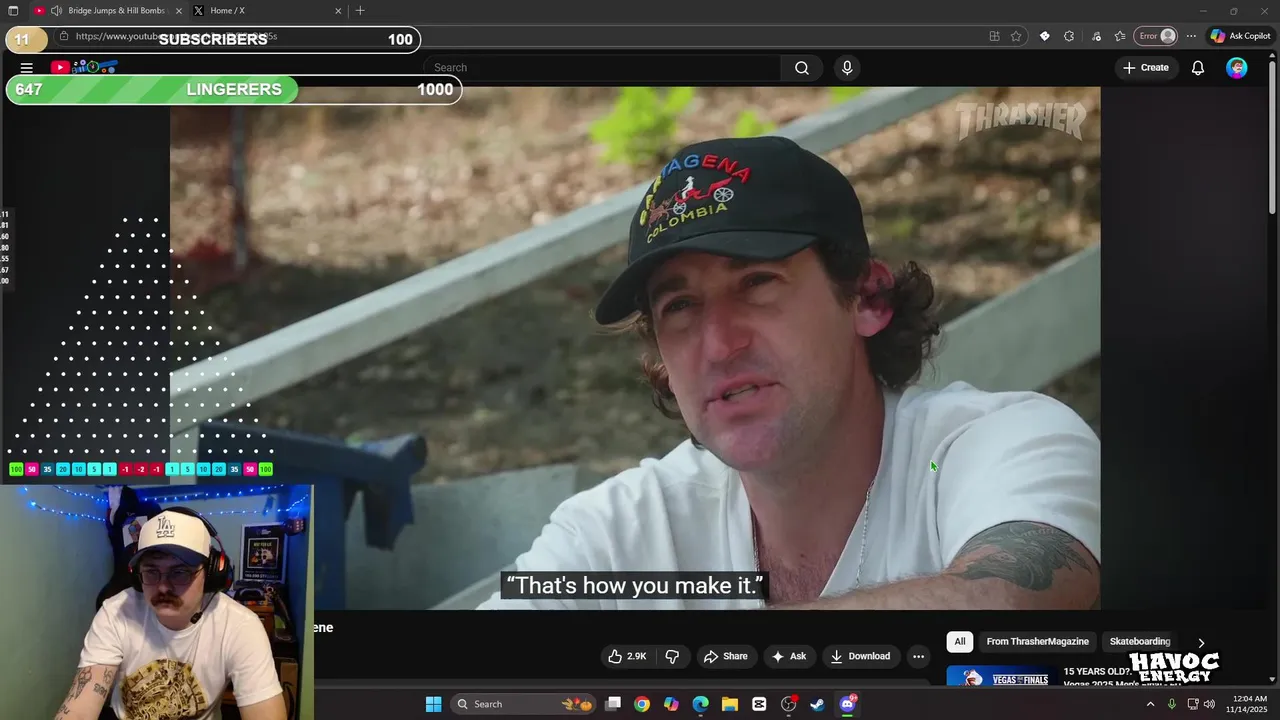Open Task View in taskbar
This screenshot has height=720, width=1280.
613,704
